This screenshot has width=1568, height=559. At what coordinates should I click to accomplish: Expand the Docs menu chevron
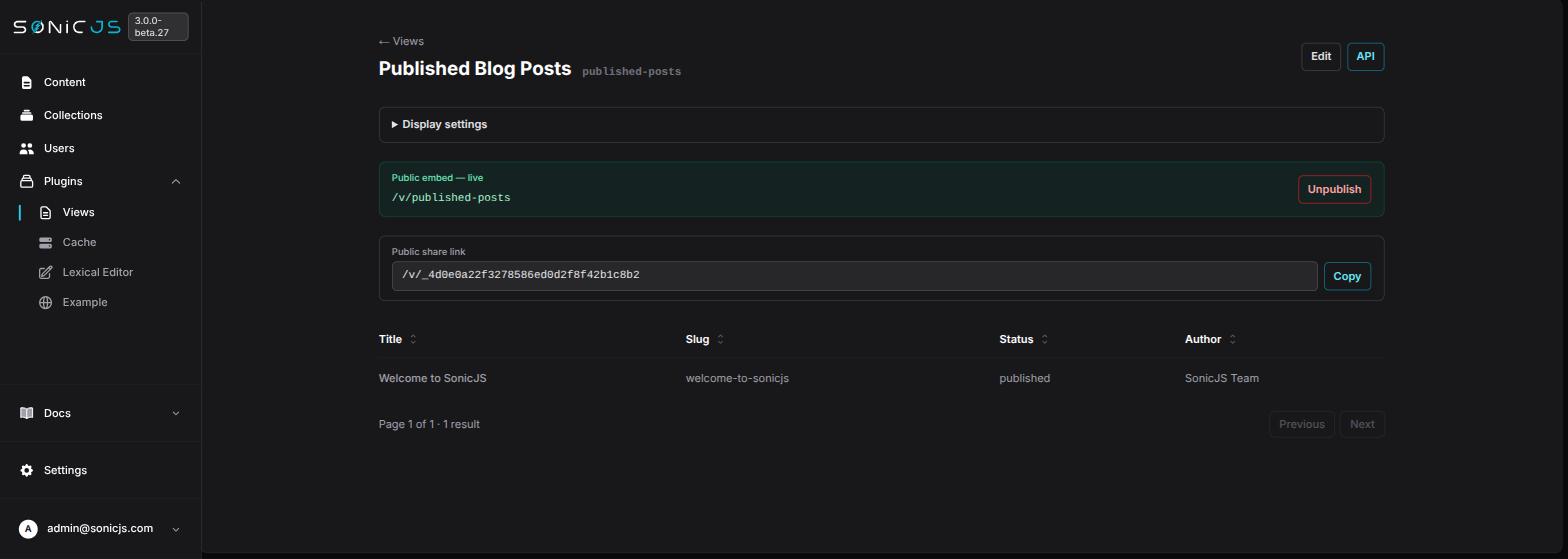tap(176, 413)
